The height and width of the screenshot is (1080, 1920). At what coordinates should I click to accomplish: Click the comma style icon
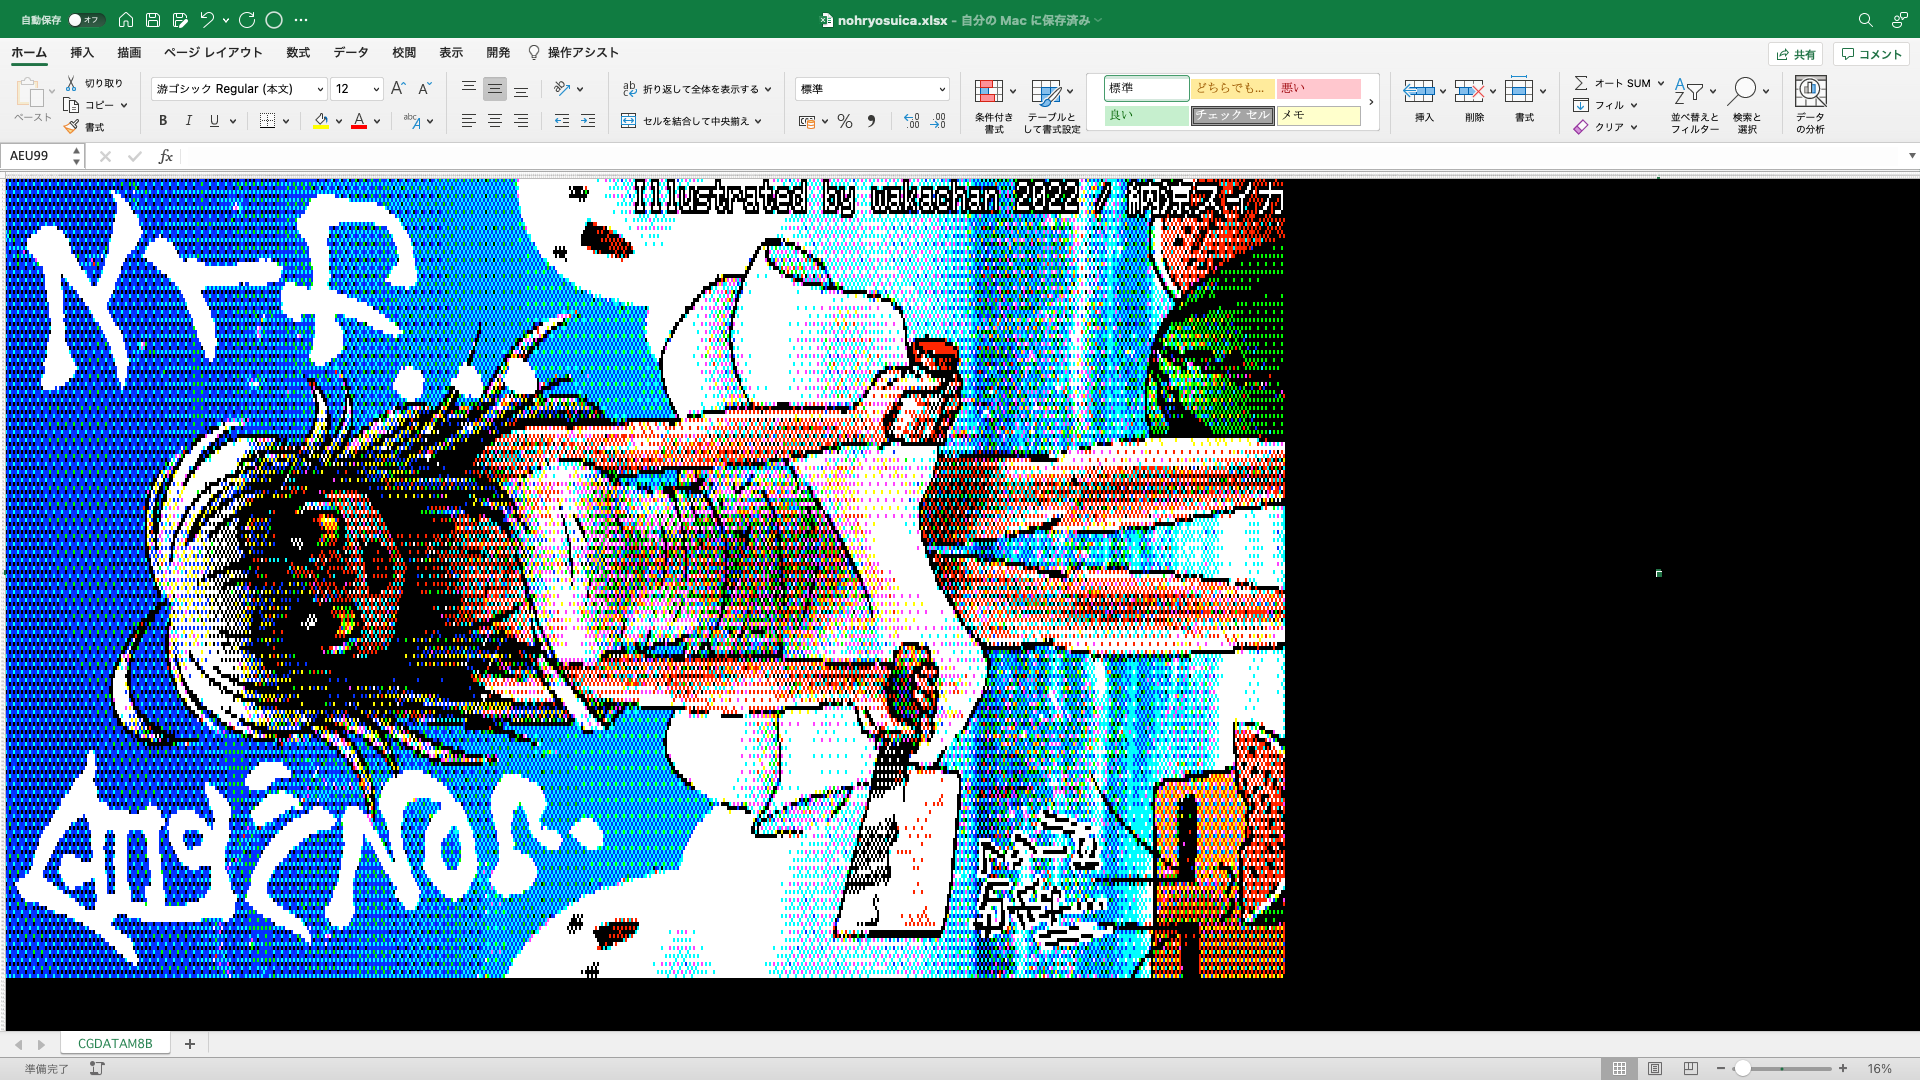[x=871, y=121]
